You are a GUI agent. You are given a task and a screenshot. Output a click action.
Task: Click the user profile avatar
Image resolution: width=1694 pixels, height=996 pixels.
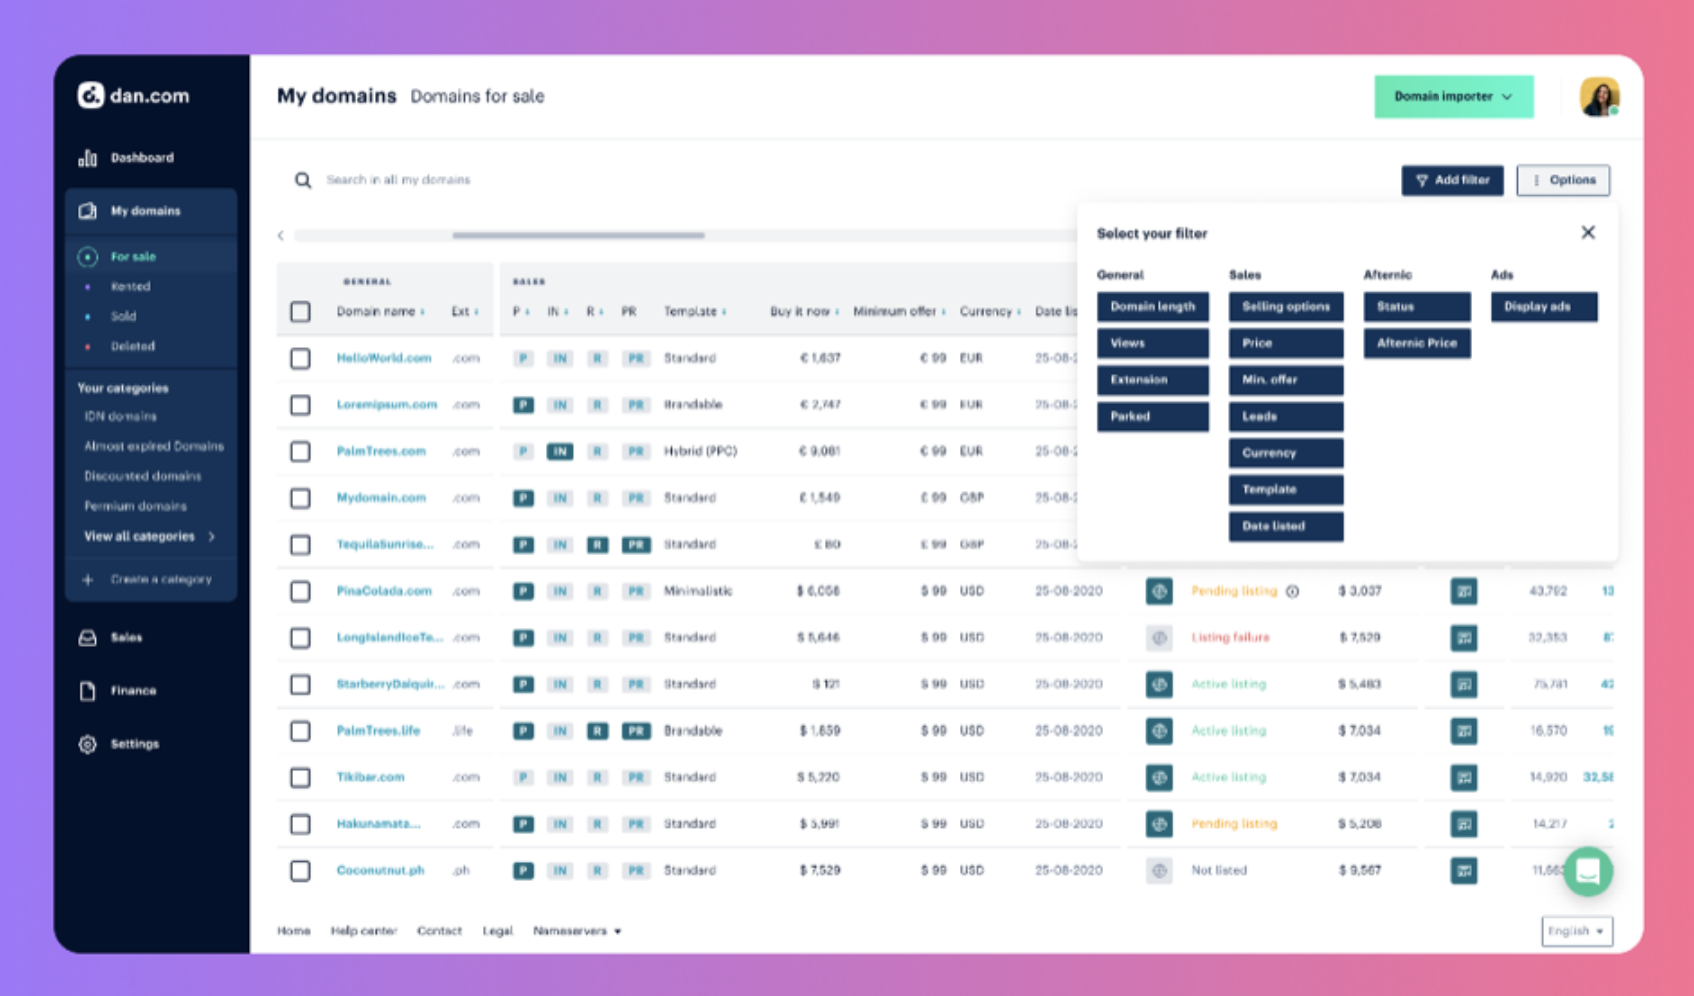(x=1599, y=97)
